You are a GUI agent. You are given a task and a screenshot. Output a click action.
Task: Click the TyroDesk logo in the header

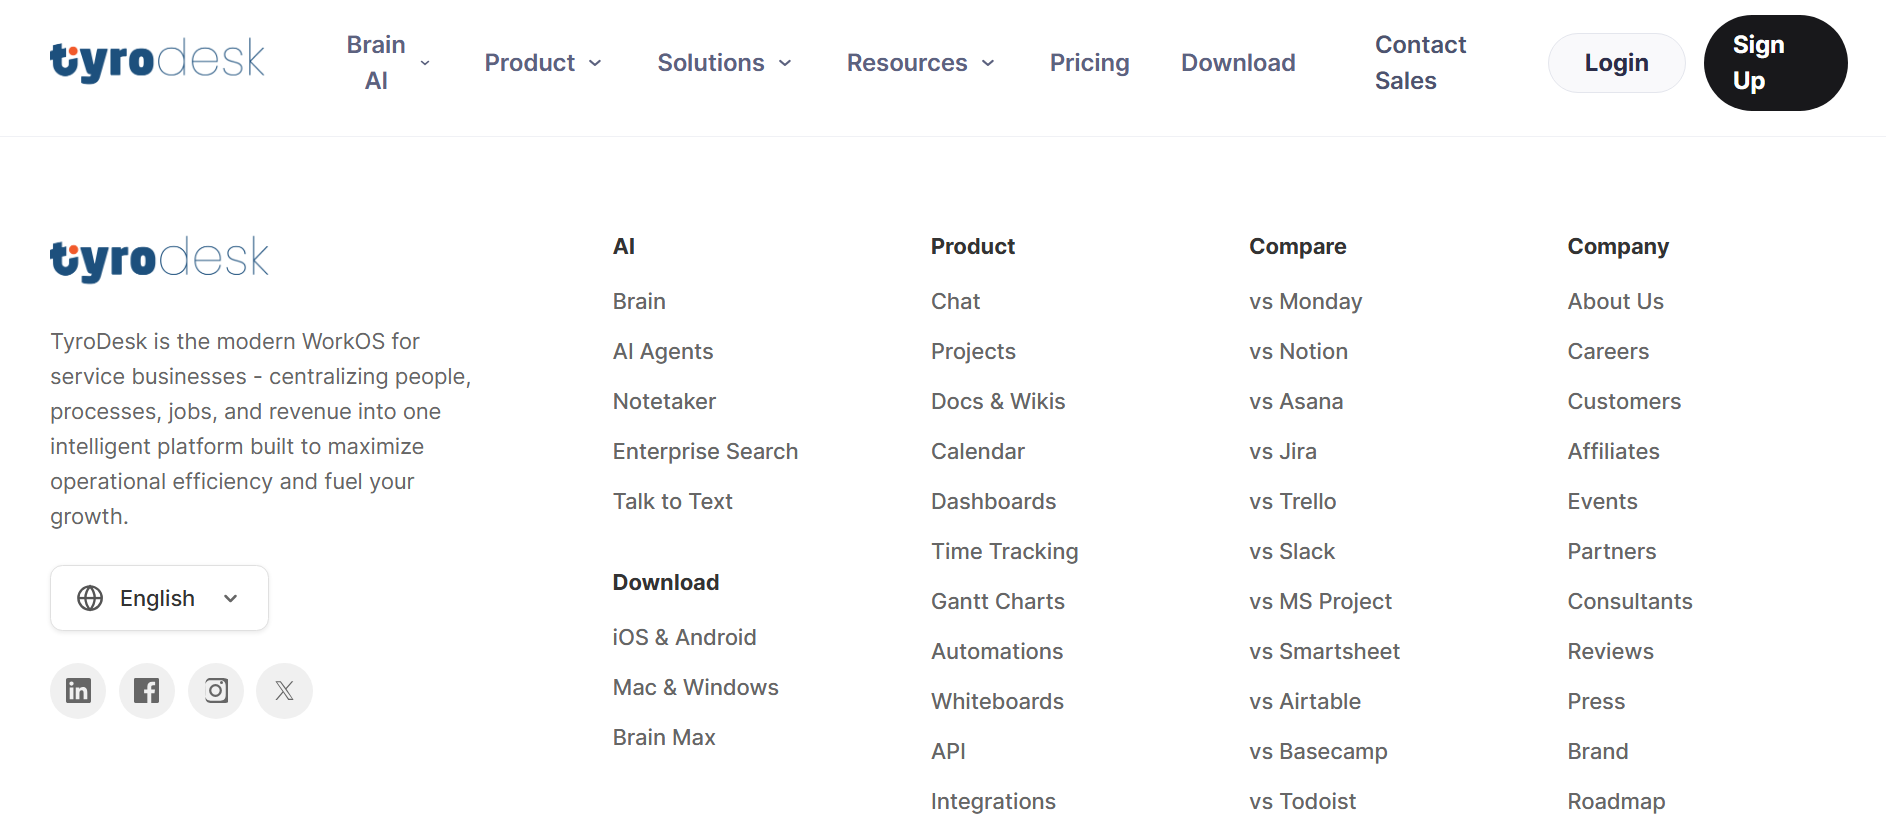pyautogui.click(x=157, y=60)
